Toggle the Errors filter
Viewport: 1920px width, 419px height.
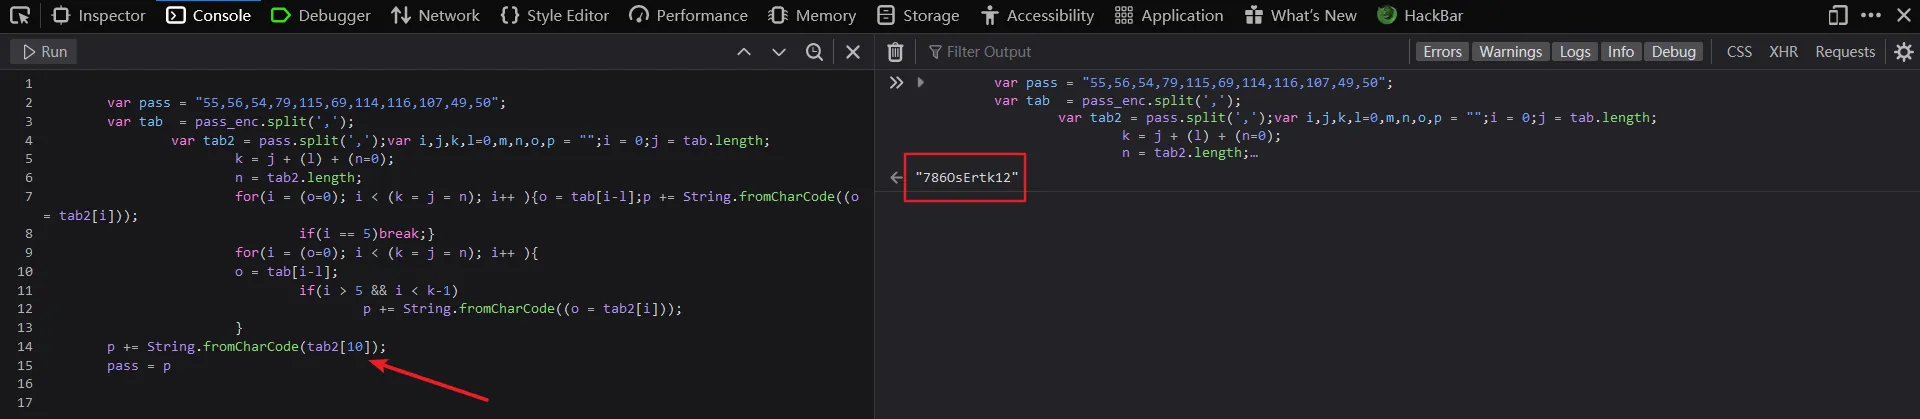click(x=1442, y=52)
